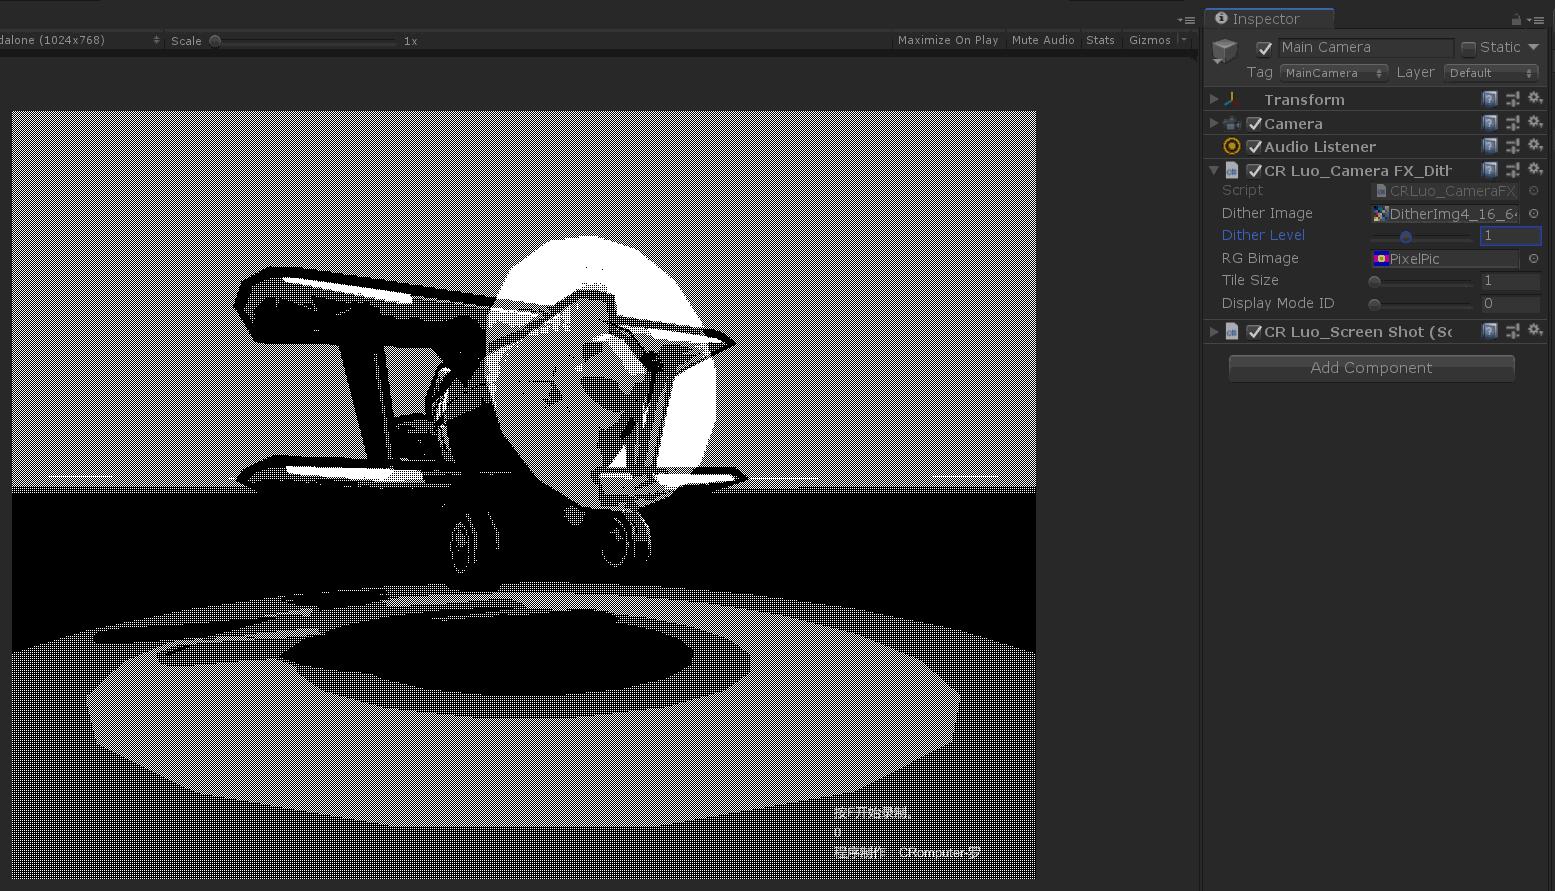
Task: Click the Audio Listener component icon
Action: [x=1232, y=146]
